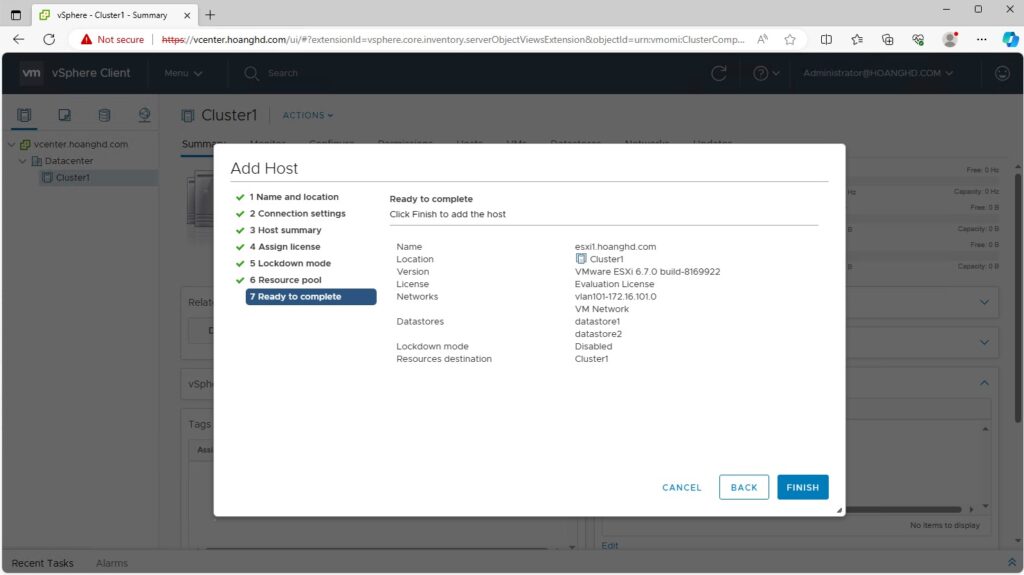Click the BACK button in Add Host wizard
Viewport: 1024px width, 575px height.
(x=744, y=487)
